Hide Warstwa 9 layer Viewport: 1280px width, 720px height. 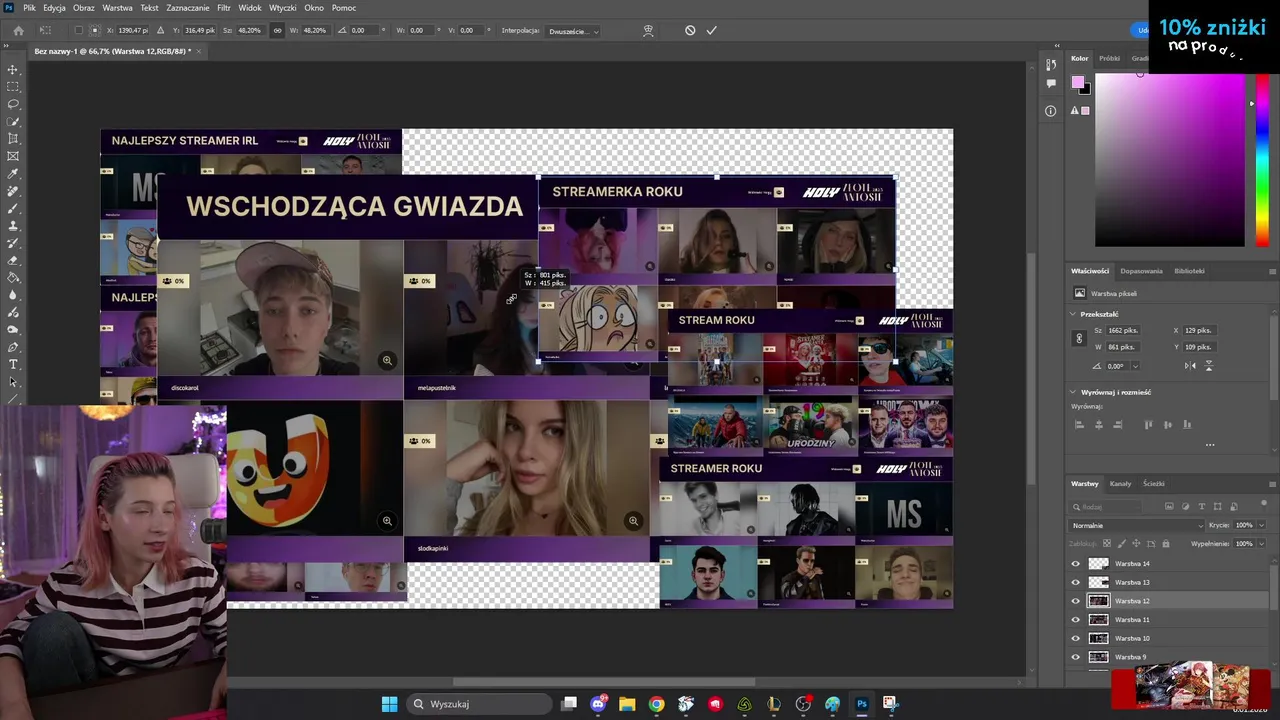[x=1076, y=657]
